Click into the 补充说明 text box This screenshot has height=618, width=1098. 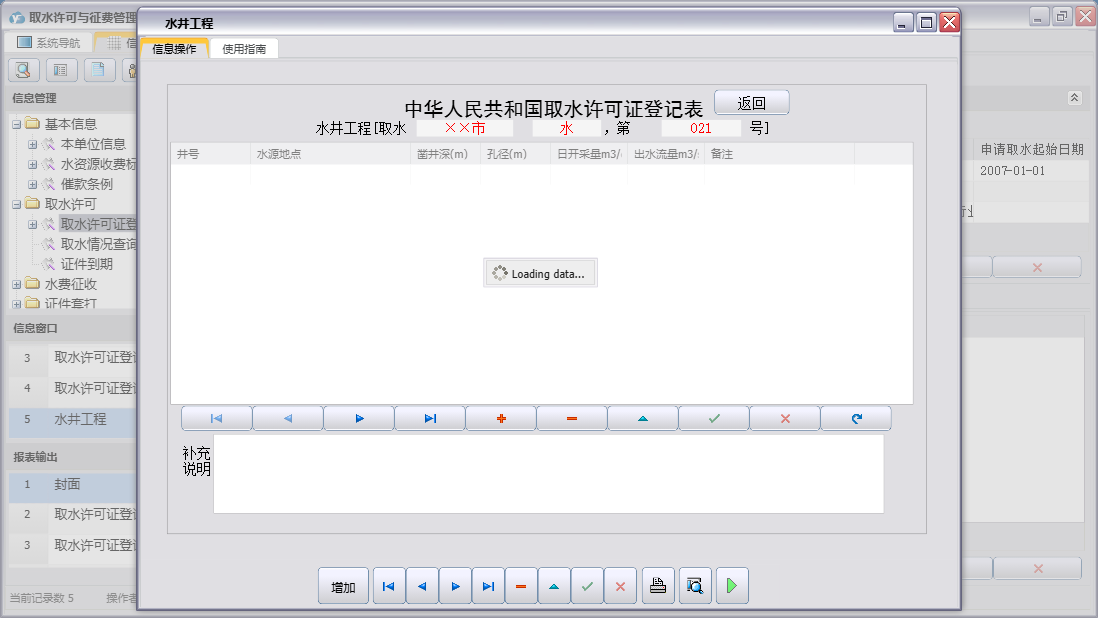pos(548,474)
